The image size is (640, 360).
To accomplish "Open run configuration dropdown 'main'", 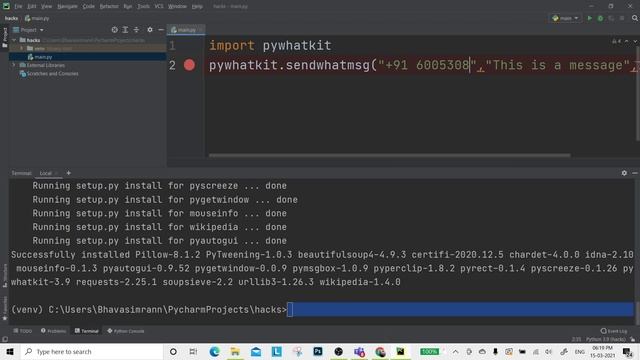I will pyautogui.click(x=565, y=18).
